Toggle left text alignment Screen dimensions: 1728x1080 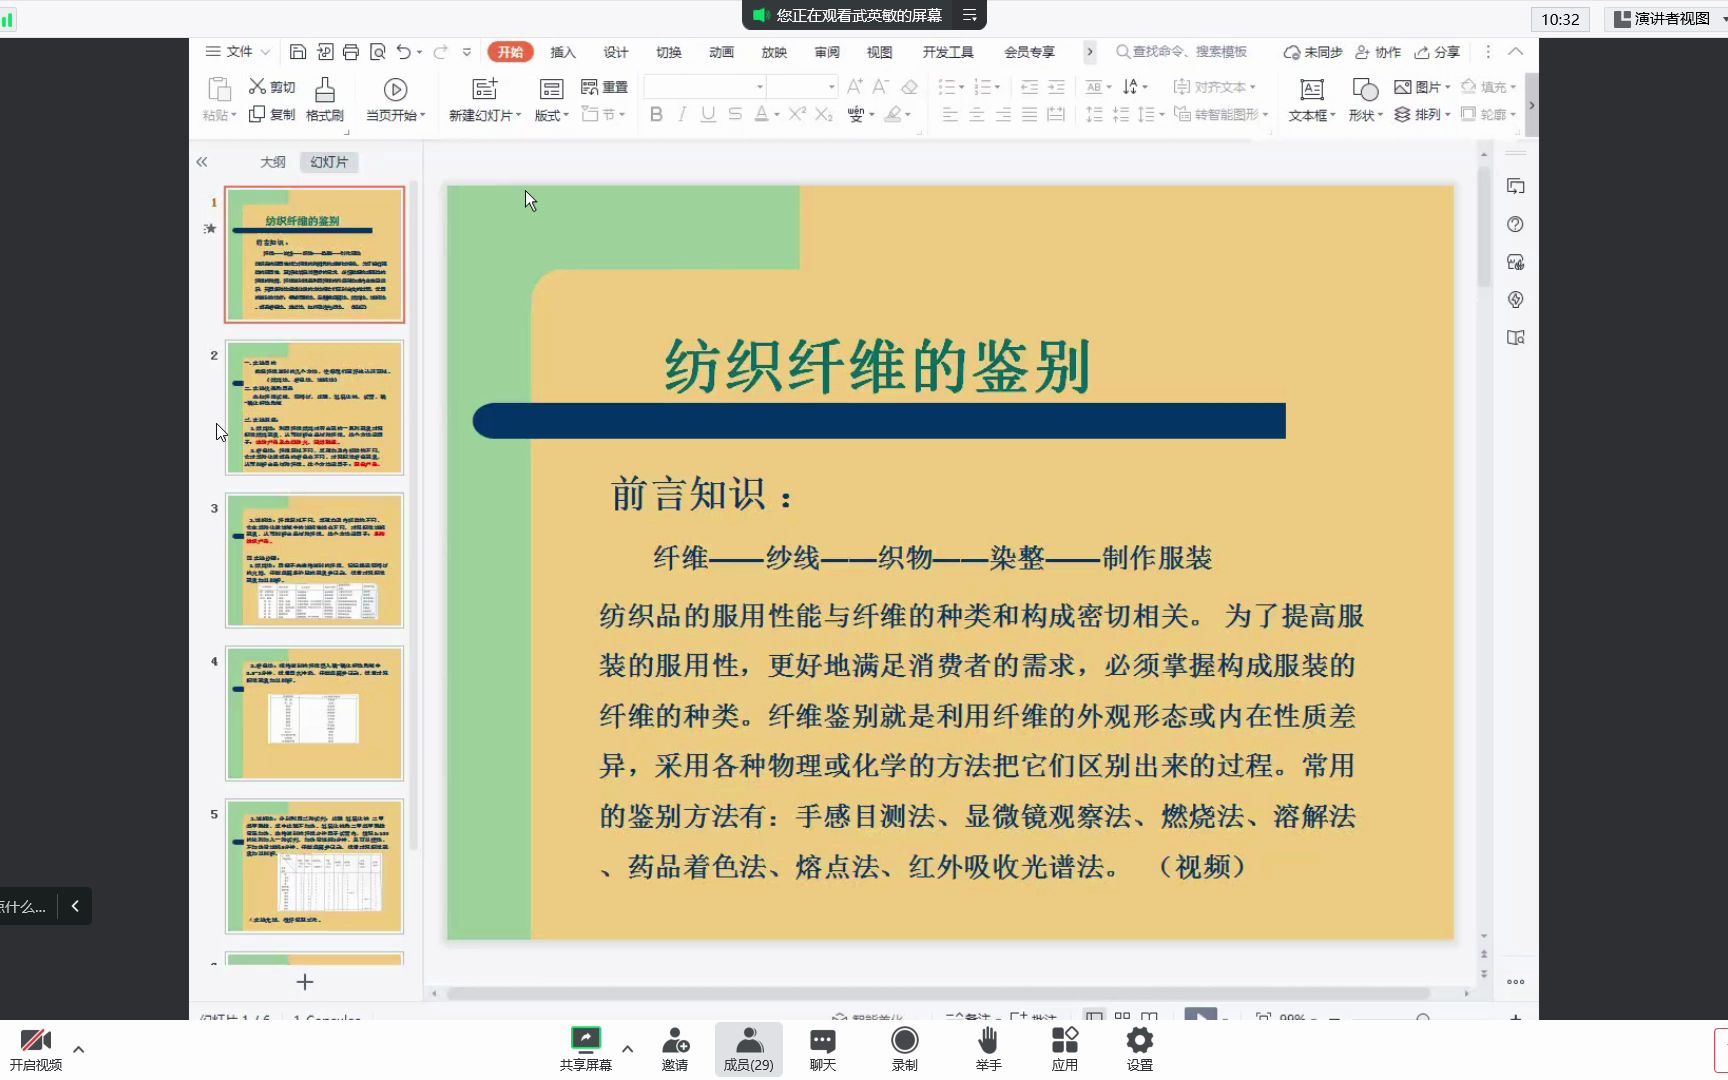click(950, 114)
